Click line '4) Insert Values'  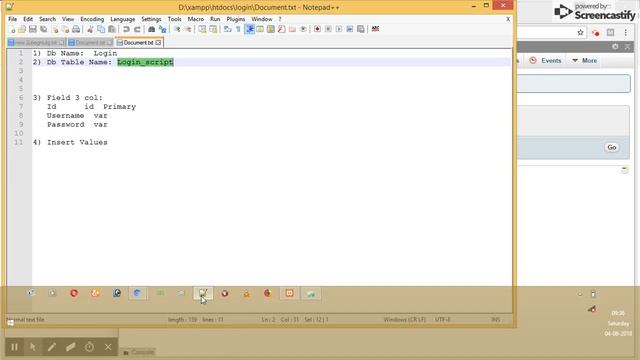click(x=70, y=142)
